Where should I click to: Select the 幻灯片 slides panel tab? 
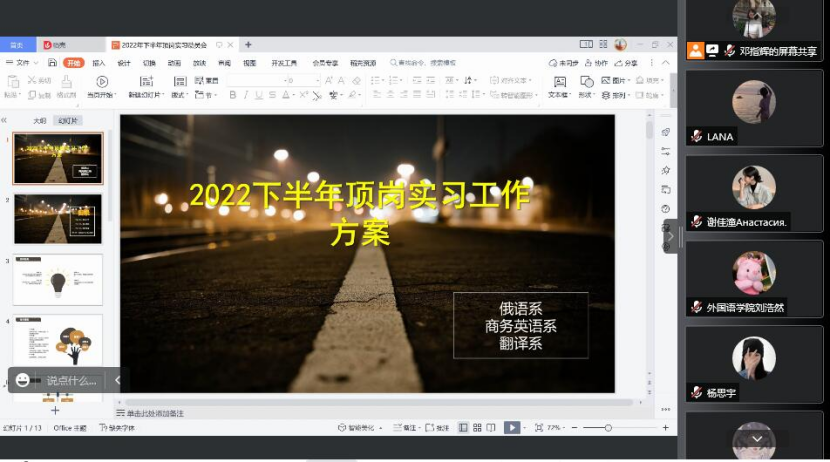click(67, 120)
